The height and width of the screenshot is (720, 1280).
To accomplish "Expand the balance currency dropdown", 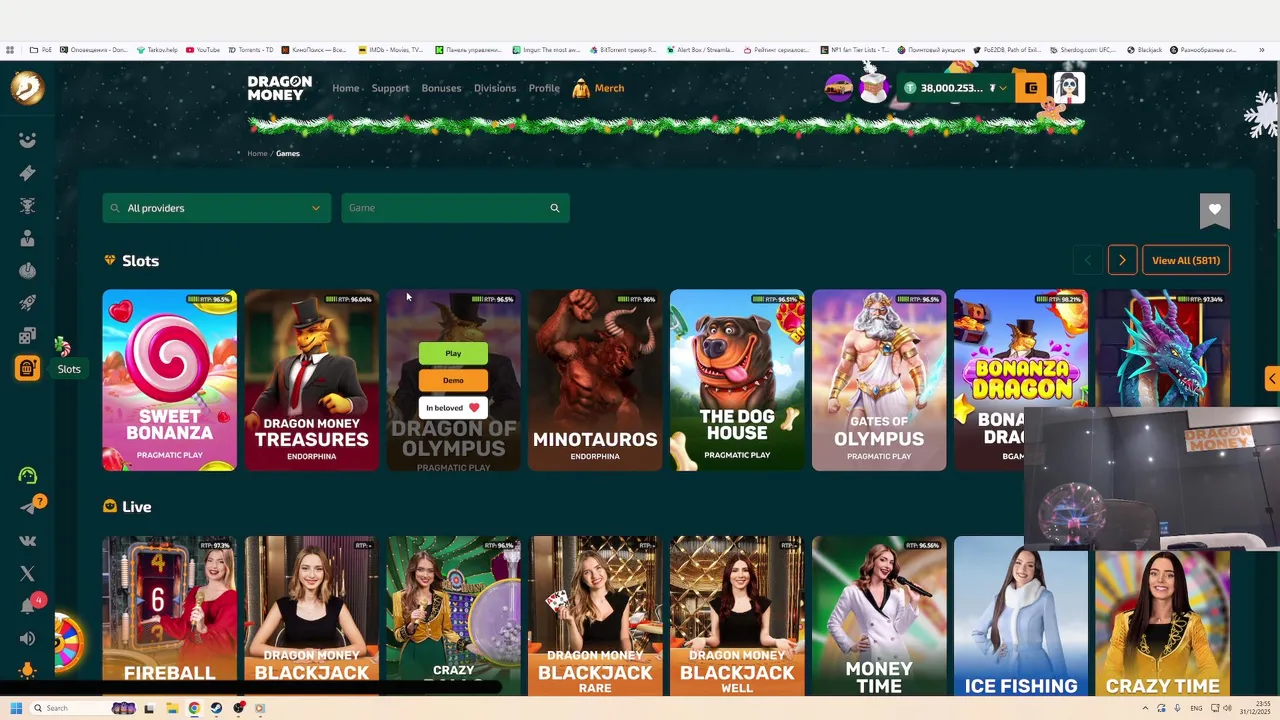I will point(1003,88).
